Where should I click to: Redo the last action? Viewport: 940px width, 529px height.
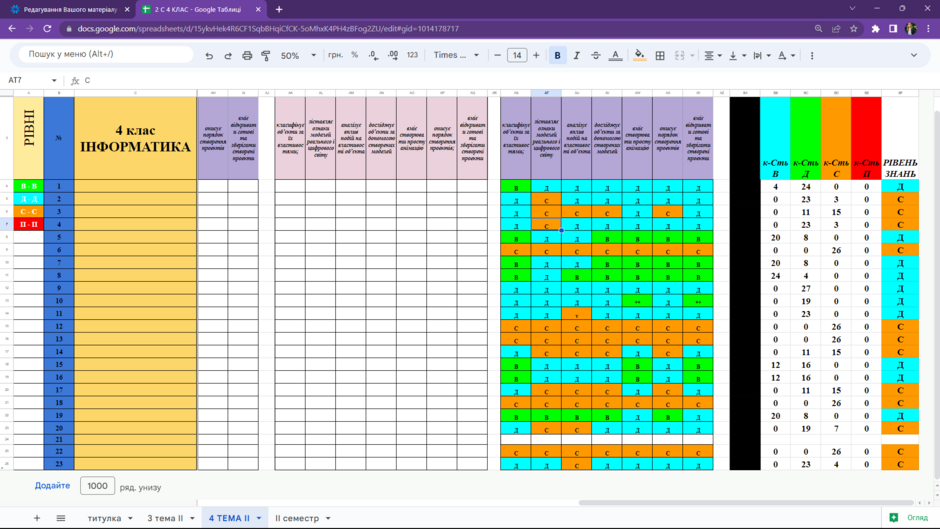coord(228,55)
